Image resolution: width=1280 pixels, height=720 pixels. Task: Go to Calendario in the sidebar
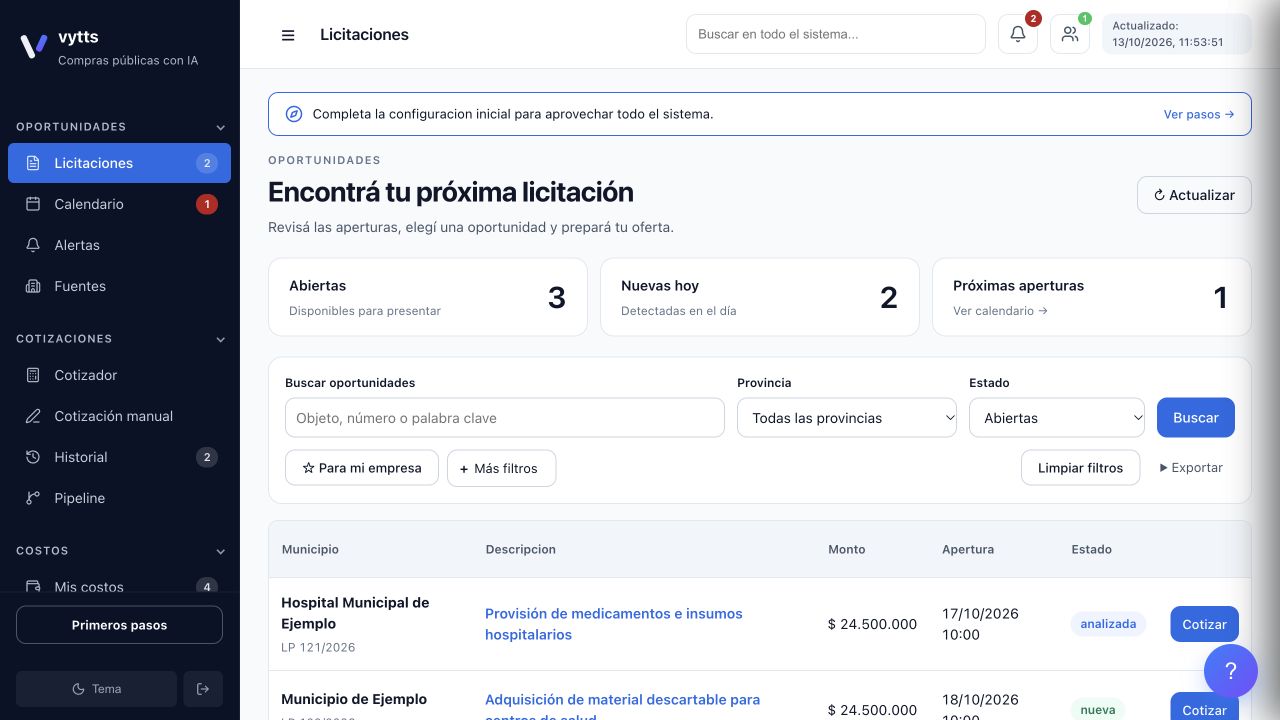119,204
